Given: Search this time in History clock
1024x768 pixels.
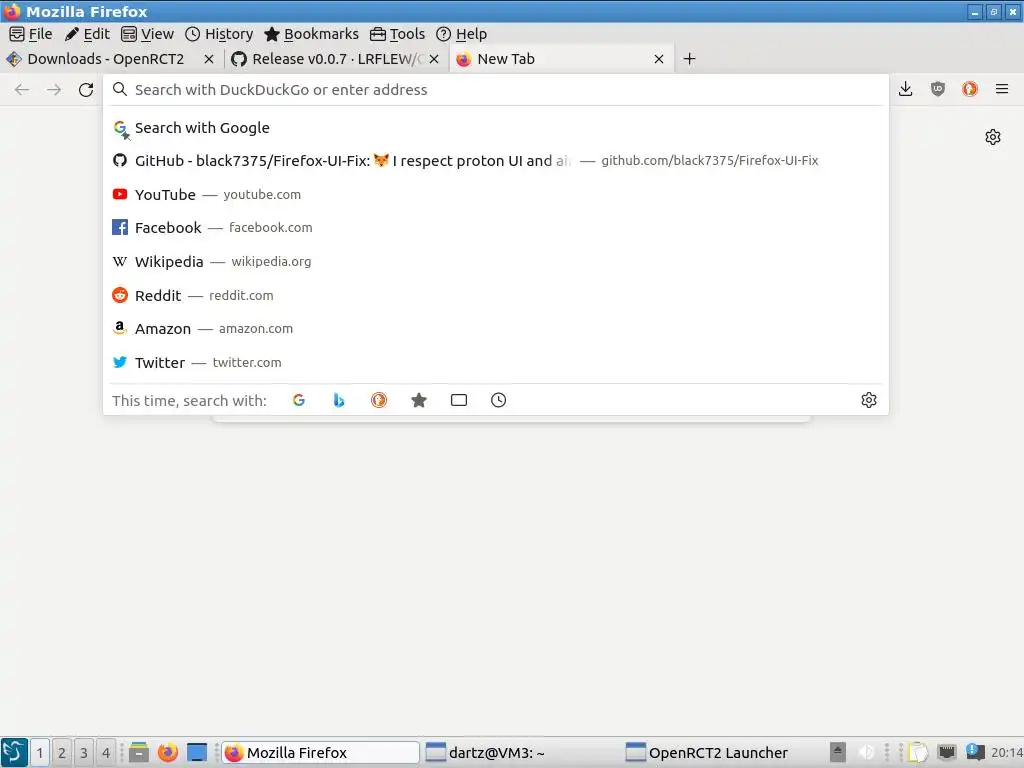Looking at the screenshot, I should (498, 400).
